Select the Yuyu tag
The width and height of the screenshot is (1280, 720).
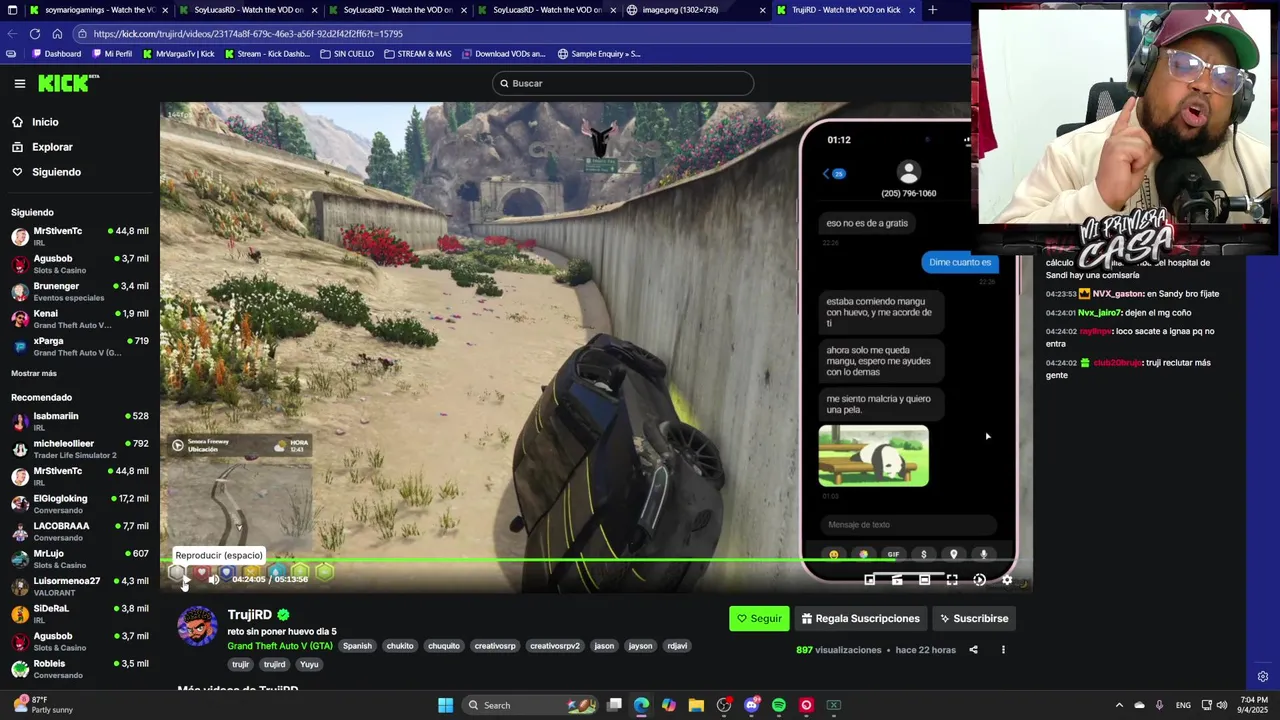click(x=309, y=665)
